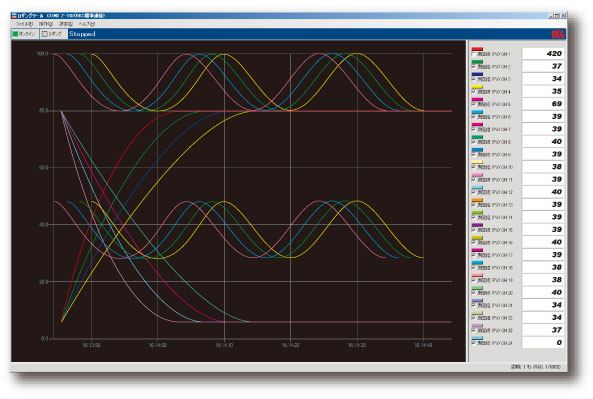Click the value field showing 420
The image size is (593, 399).
(543, 54)
